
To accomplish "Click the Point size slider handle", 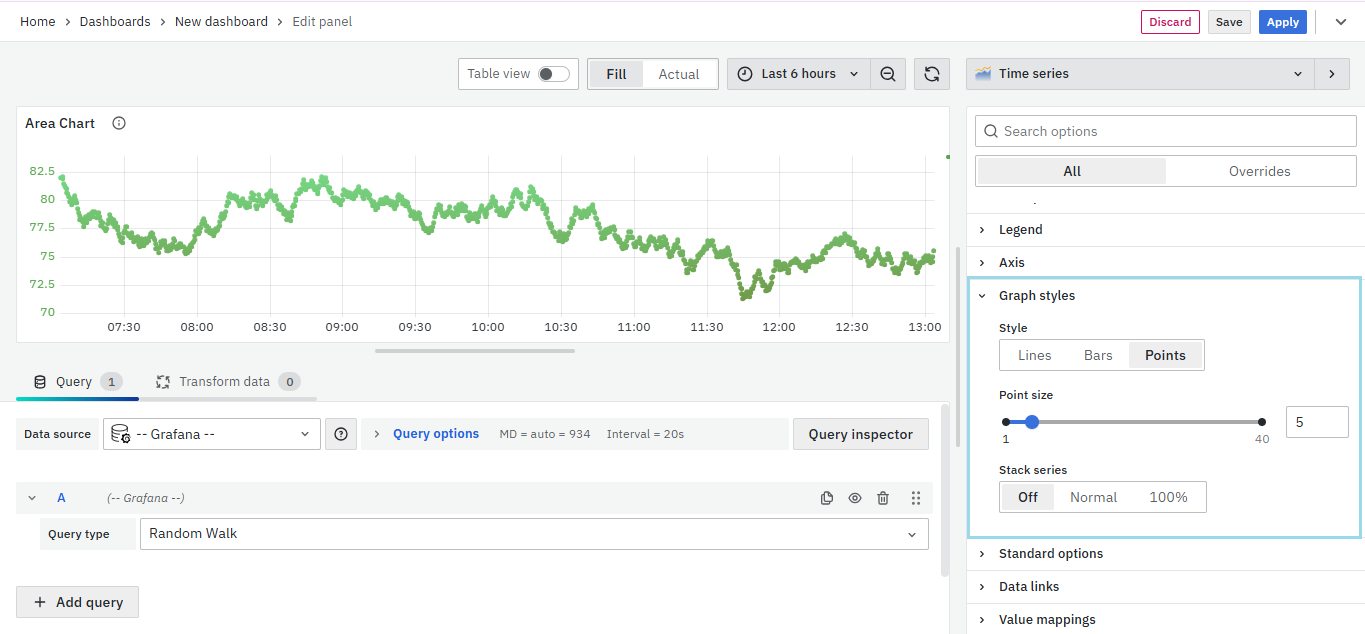I will tap(1032, 422).
